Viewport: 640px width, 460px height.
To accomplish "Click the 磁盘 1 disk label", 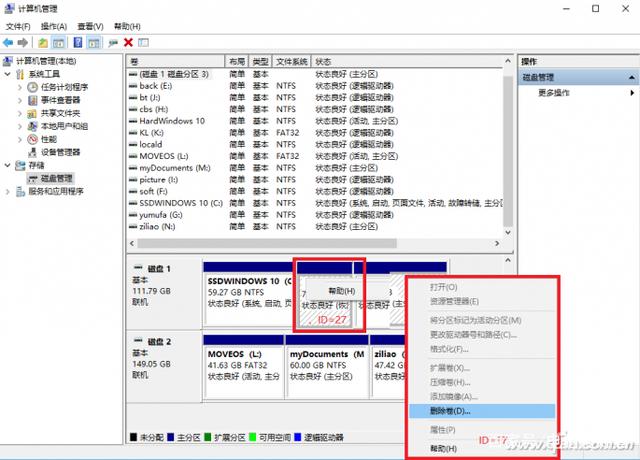I will pyautogui.click(x=159, y=269).
